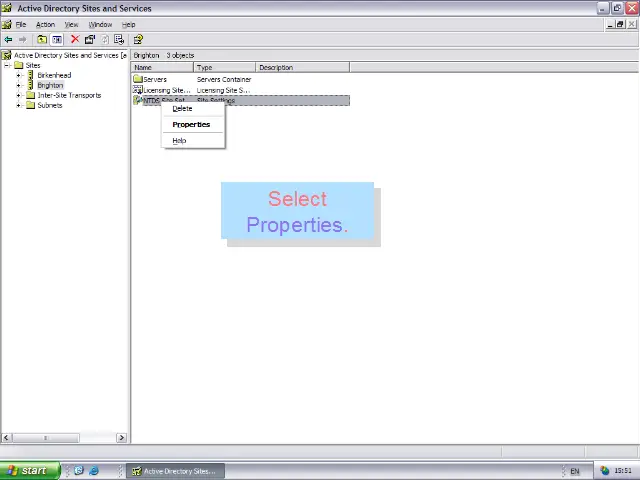Click Active Directory Sites taskbar button
This screenshot has height=480, width=640.
(175, 471)
